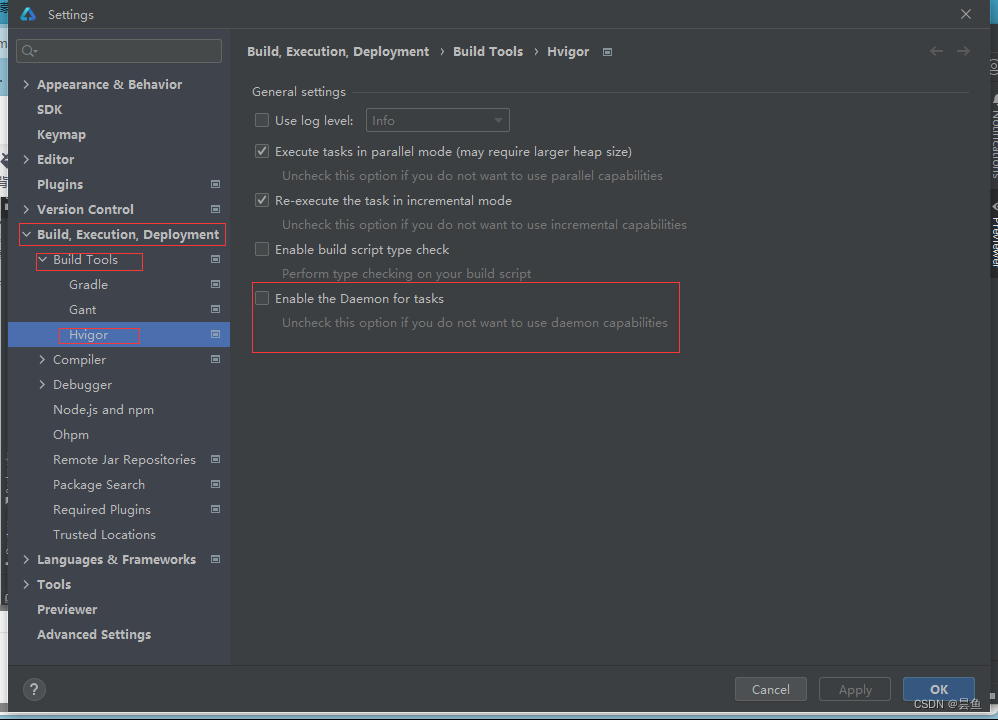
Task: Enable the Daemon for tasks
Action: coord(261,298)
